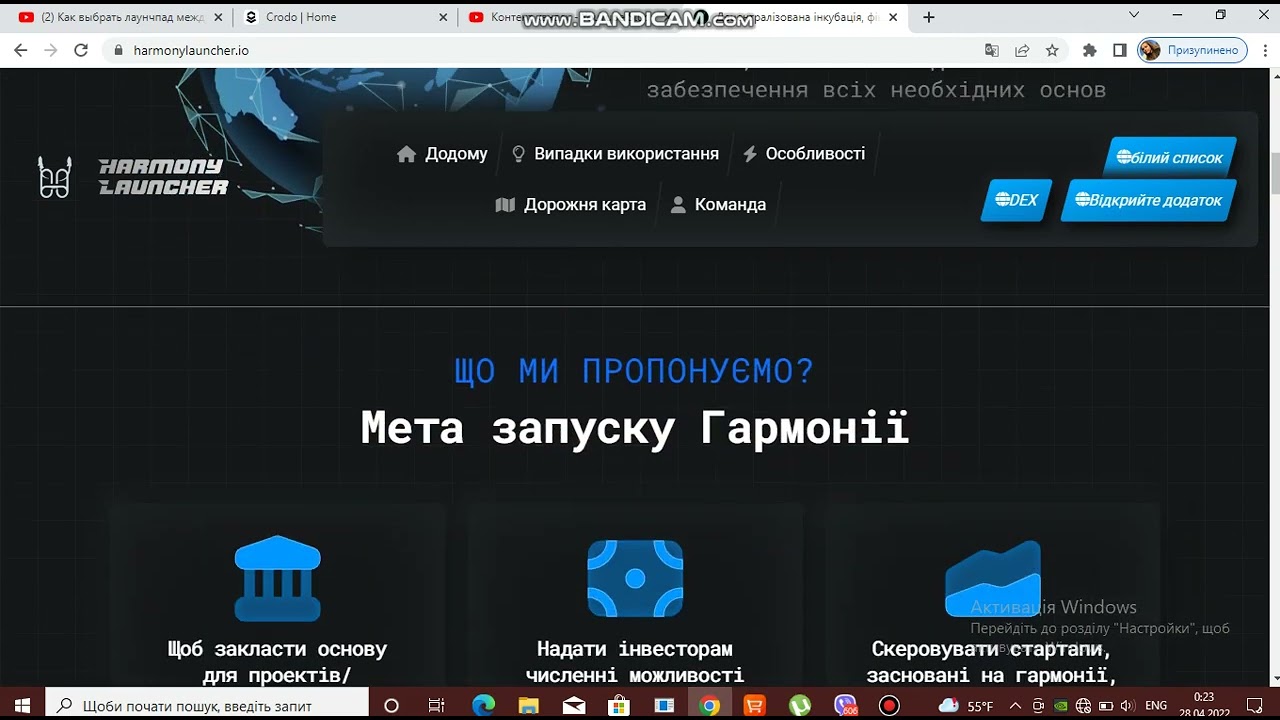Open the tab search dropdown arrow
This screenshot has width=1280, height=720.
[1134, 15]
